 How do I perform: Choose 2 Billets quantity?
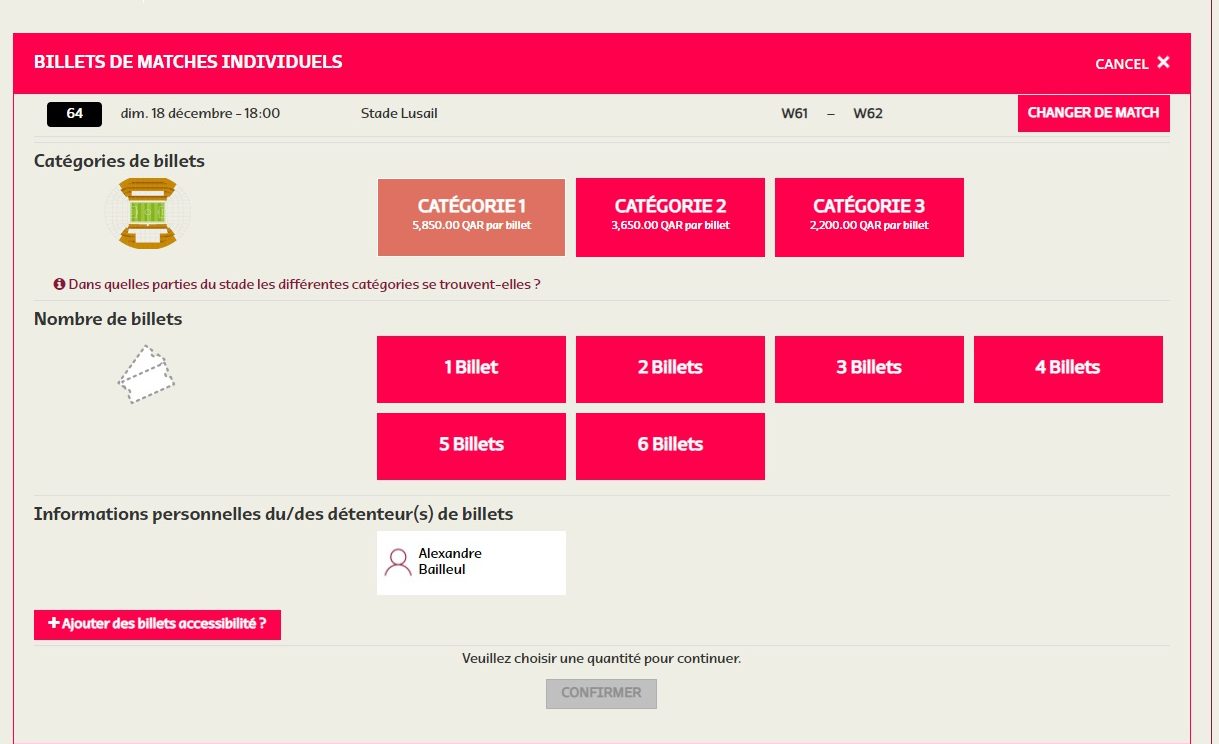670,369
